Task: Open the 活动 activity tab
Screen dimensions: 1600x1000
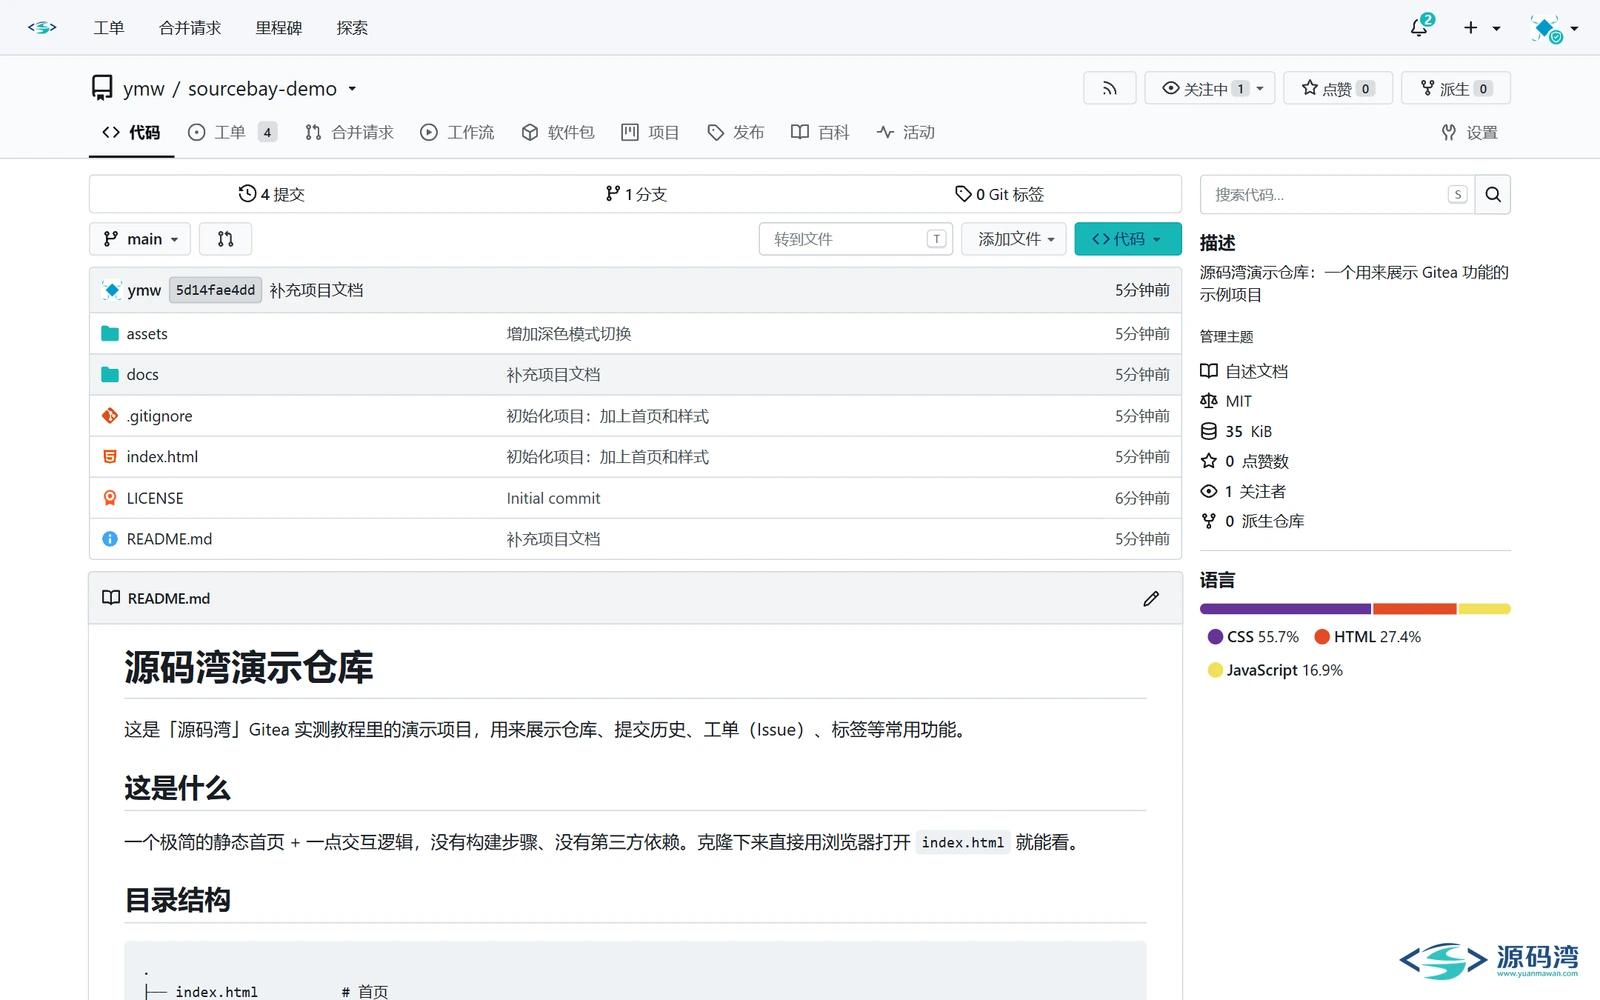Action: pyautogui.click(x=905, y=132)
